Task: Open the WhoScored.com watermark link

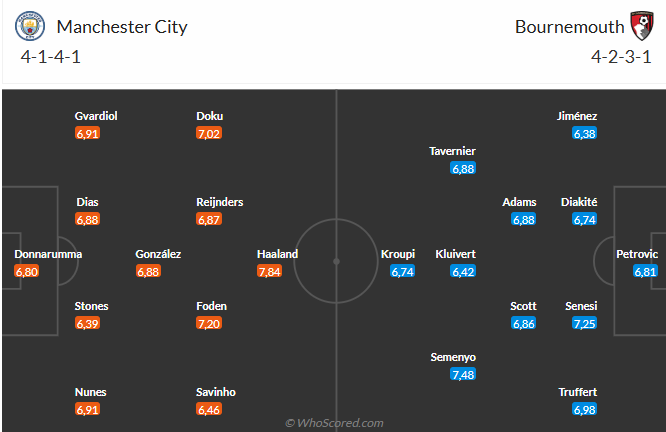Action: [333, 423]
